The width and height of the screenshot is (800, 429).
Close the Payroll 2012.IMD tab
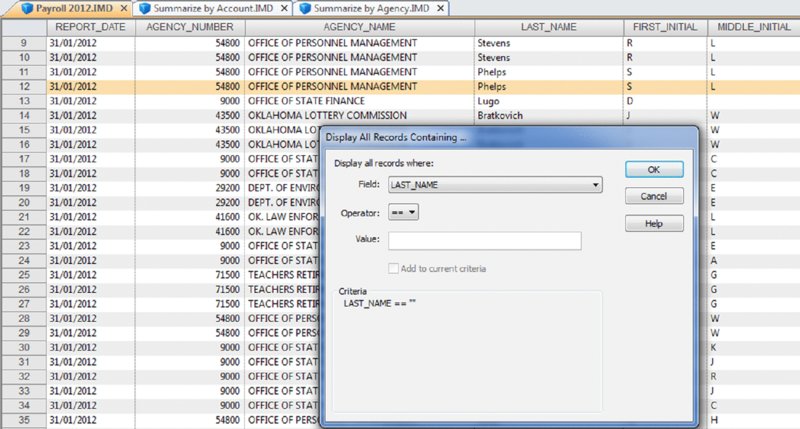pos(124,9)
